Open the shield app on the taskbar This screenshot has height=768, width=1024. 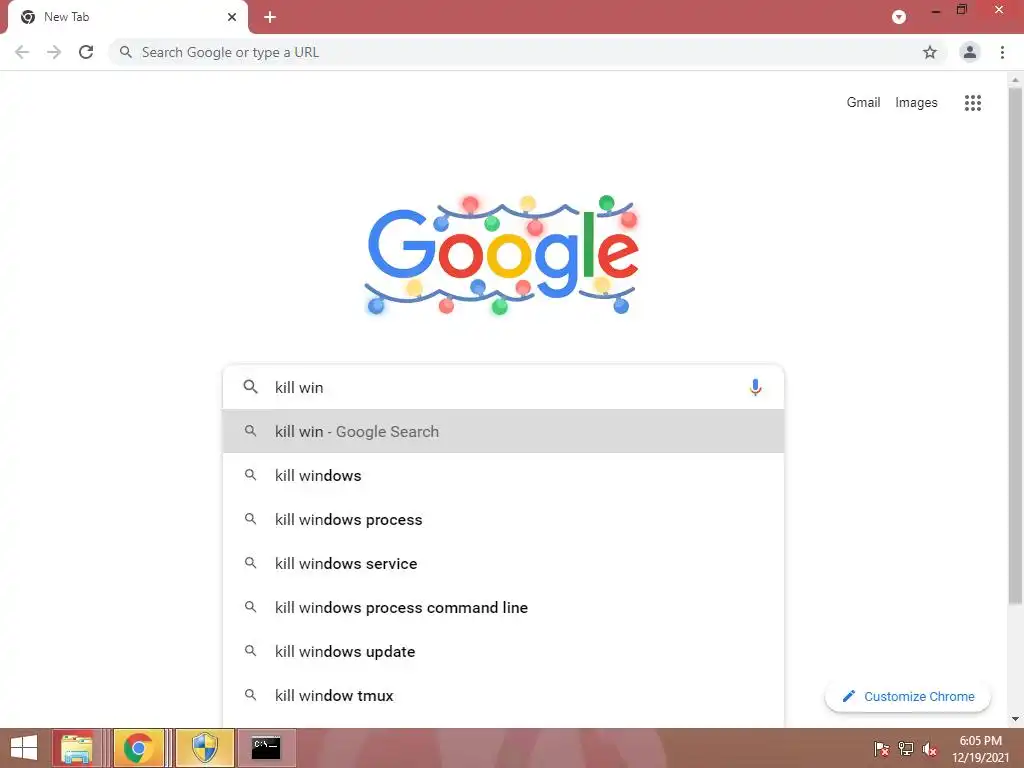coord(204,748)
